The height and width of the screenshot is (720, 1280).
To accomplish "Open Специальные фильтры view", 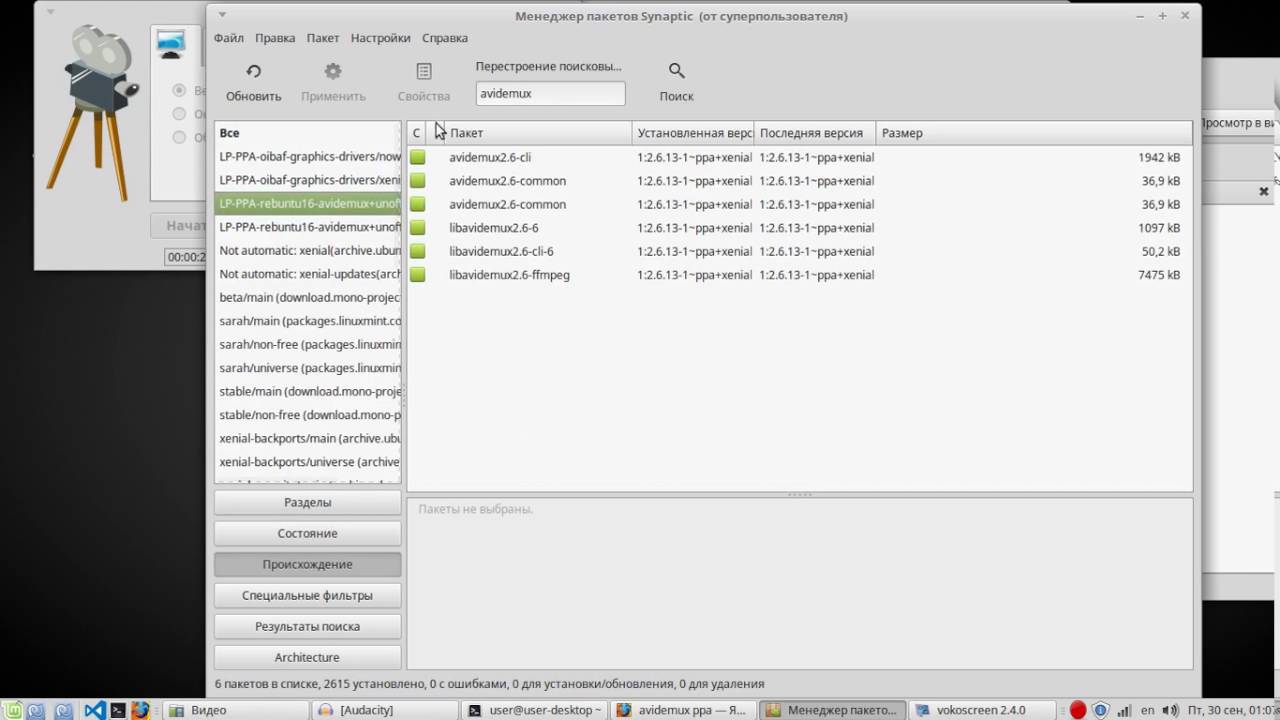I will [307, 595].
